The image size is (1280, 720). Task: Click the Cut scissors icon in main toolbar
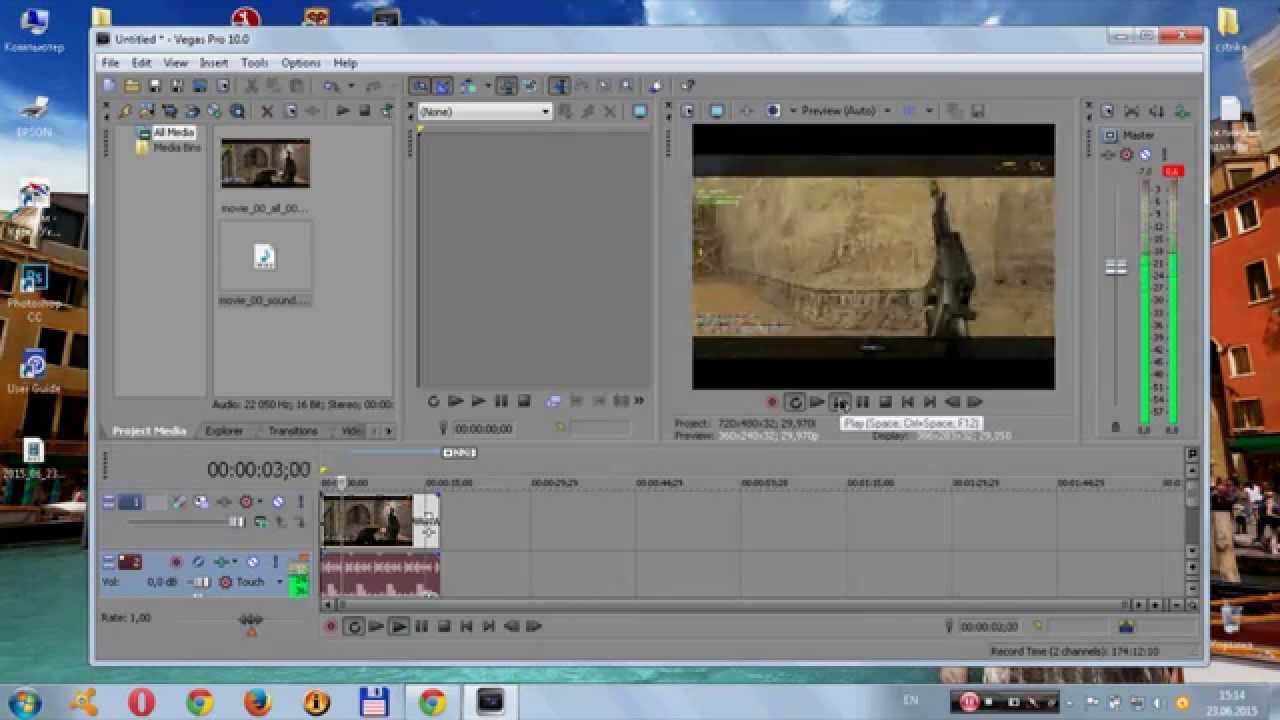pos(251,87)
